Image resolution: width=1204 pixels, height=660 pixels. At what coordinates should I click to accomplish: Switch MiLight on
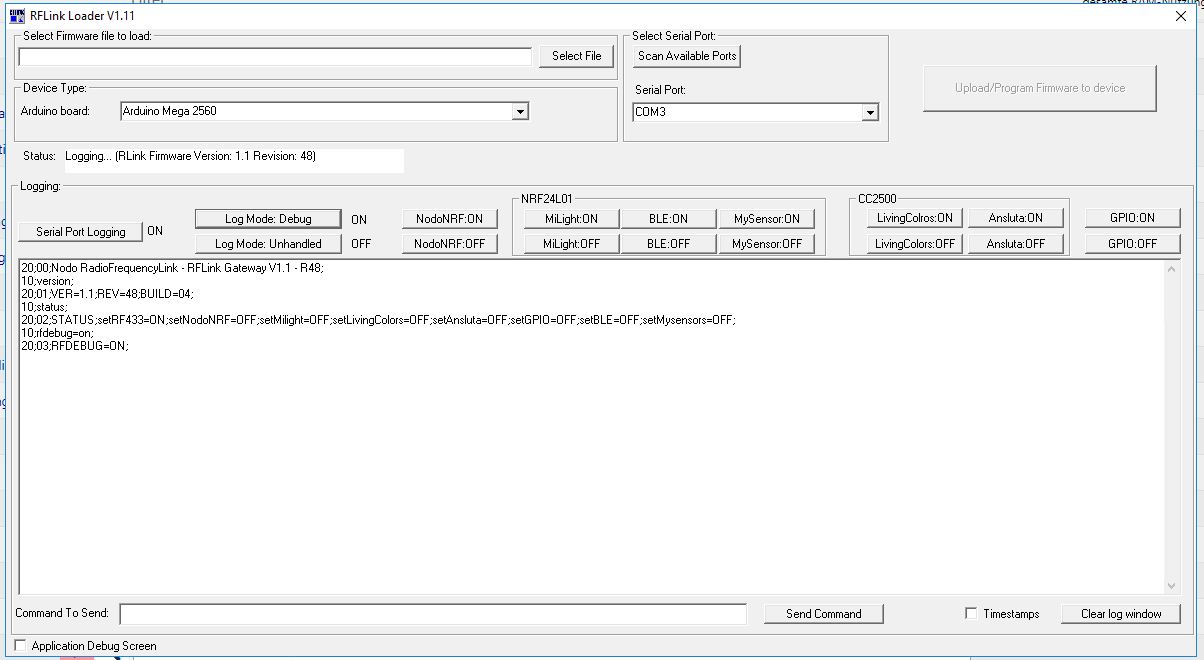572,219
